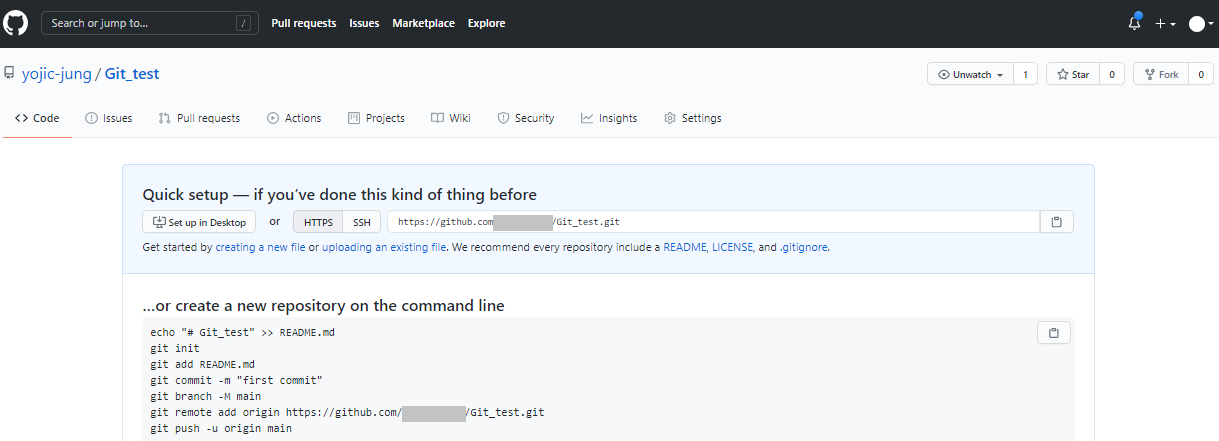
Task: Click the git init command line
Action: (x=175, y=348)
